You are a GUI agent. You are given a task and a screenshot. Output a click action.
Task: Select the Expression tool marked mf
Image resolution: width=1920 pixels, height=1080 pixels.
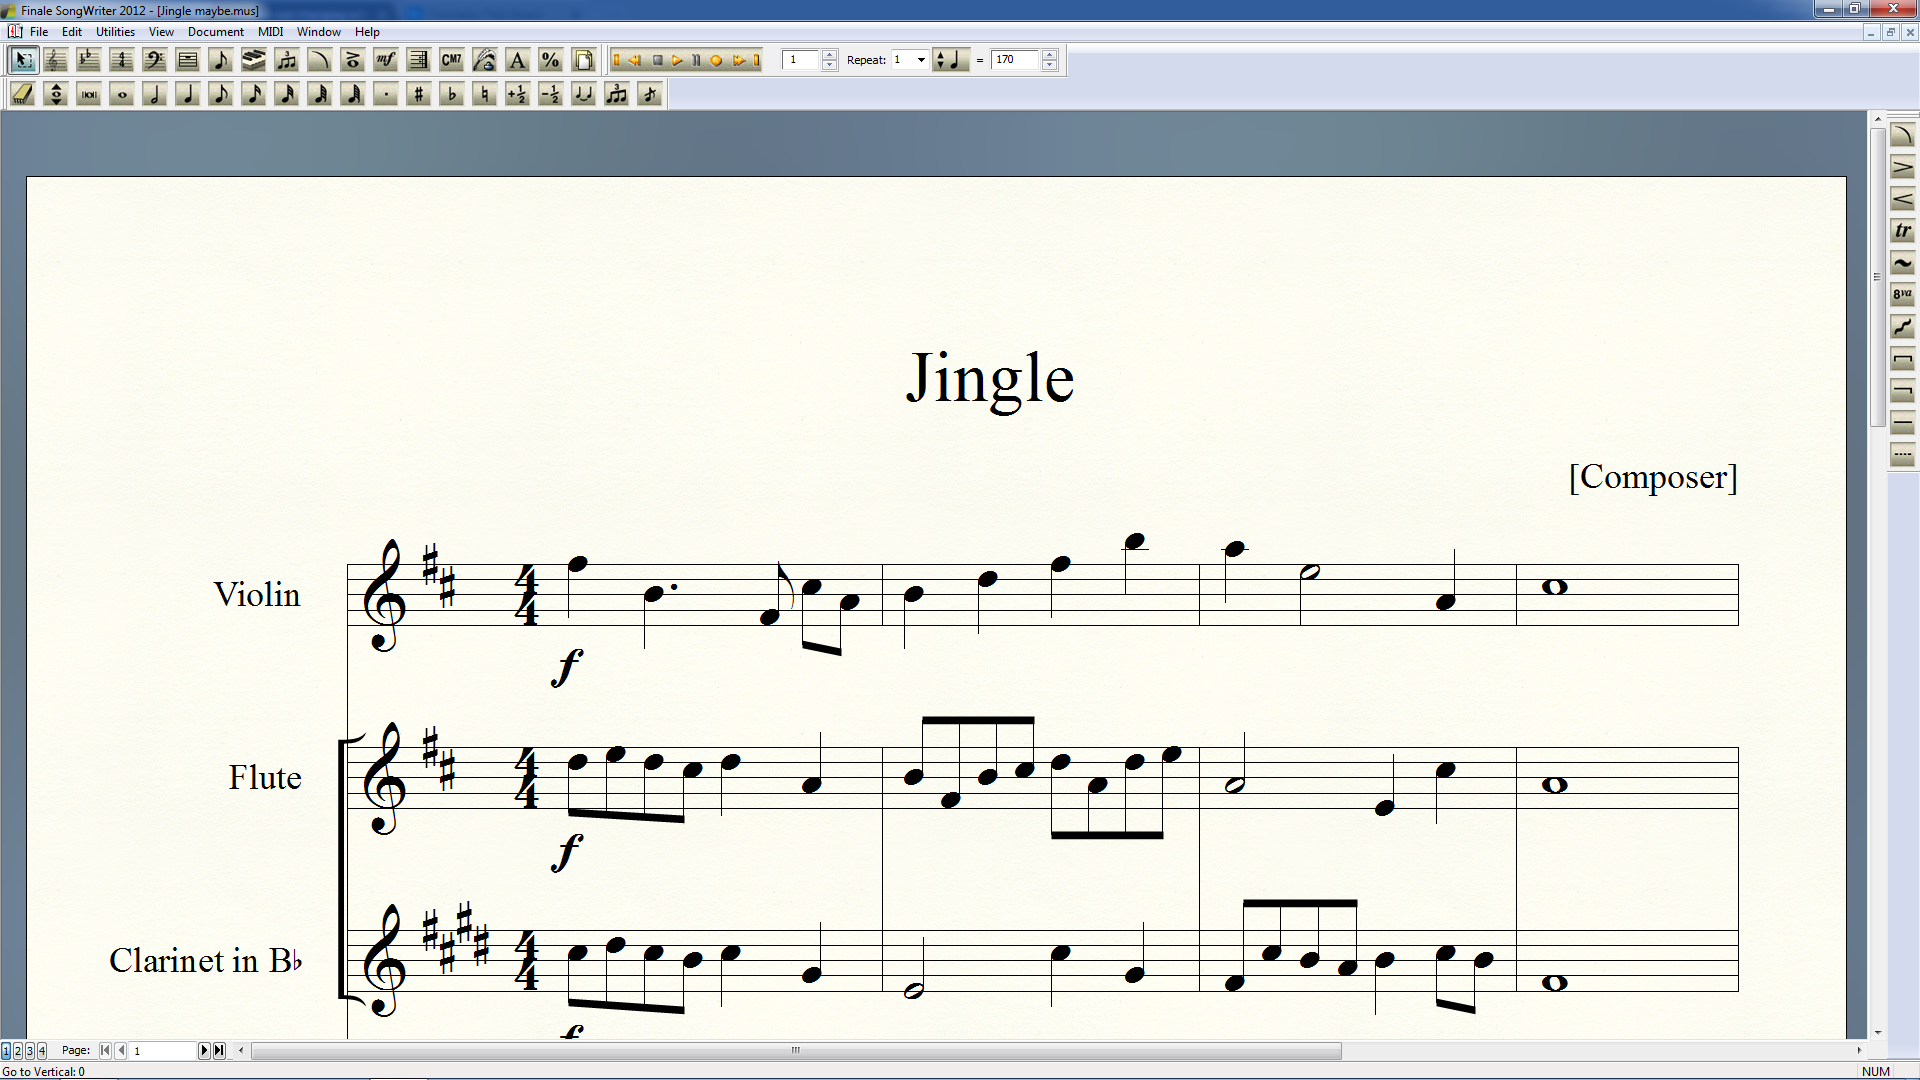pyautogui.click(x=385, y=61)
